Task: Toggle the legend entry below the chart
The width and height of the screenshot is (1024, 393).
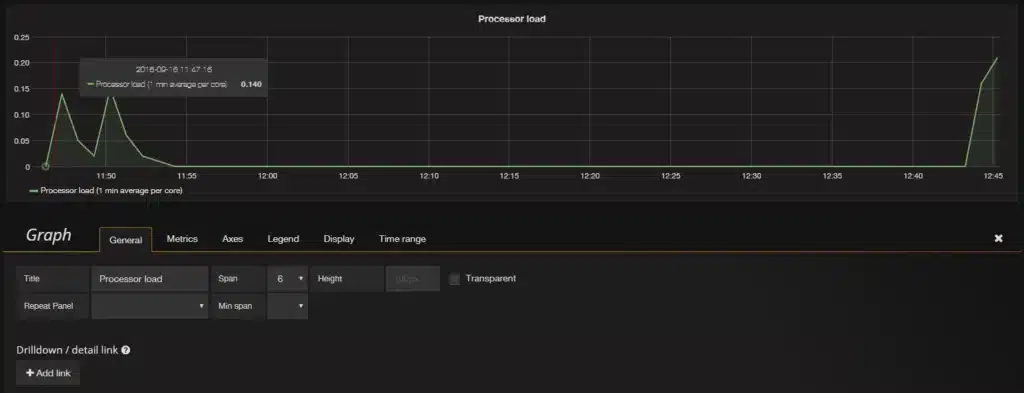Action: pyautogui.click(x=106, y=191)
